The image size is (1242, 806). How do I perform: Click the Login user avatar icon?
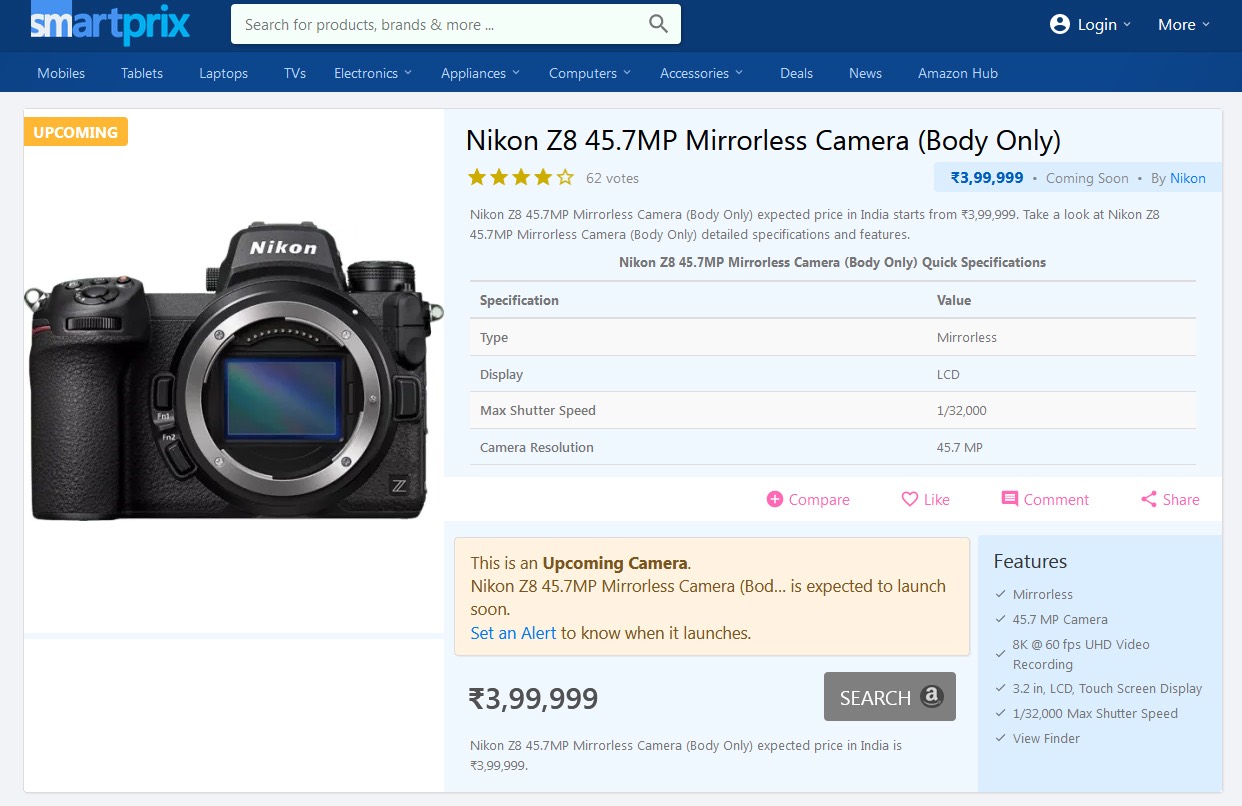click(x=1060, y=24)
